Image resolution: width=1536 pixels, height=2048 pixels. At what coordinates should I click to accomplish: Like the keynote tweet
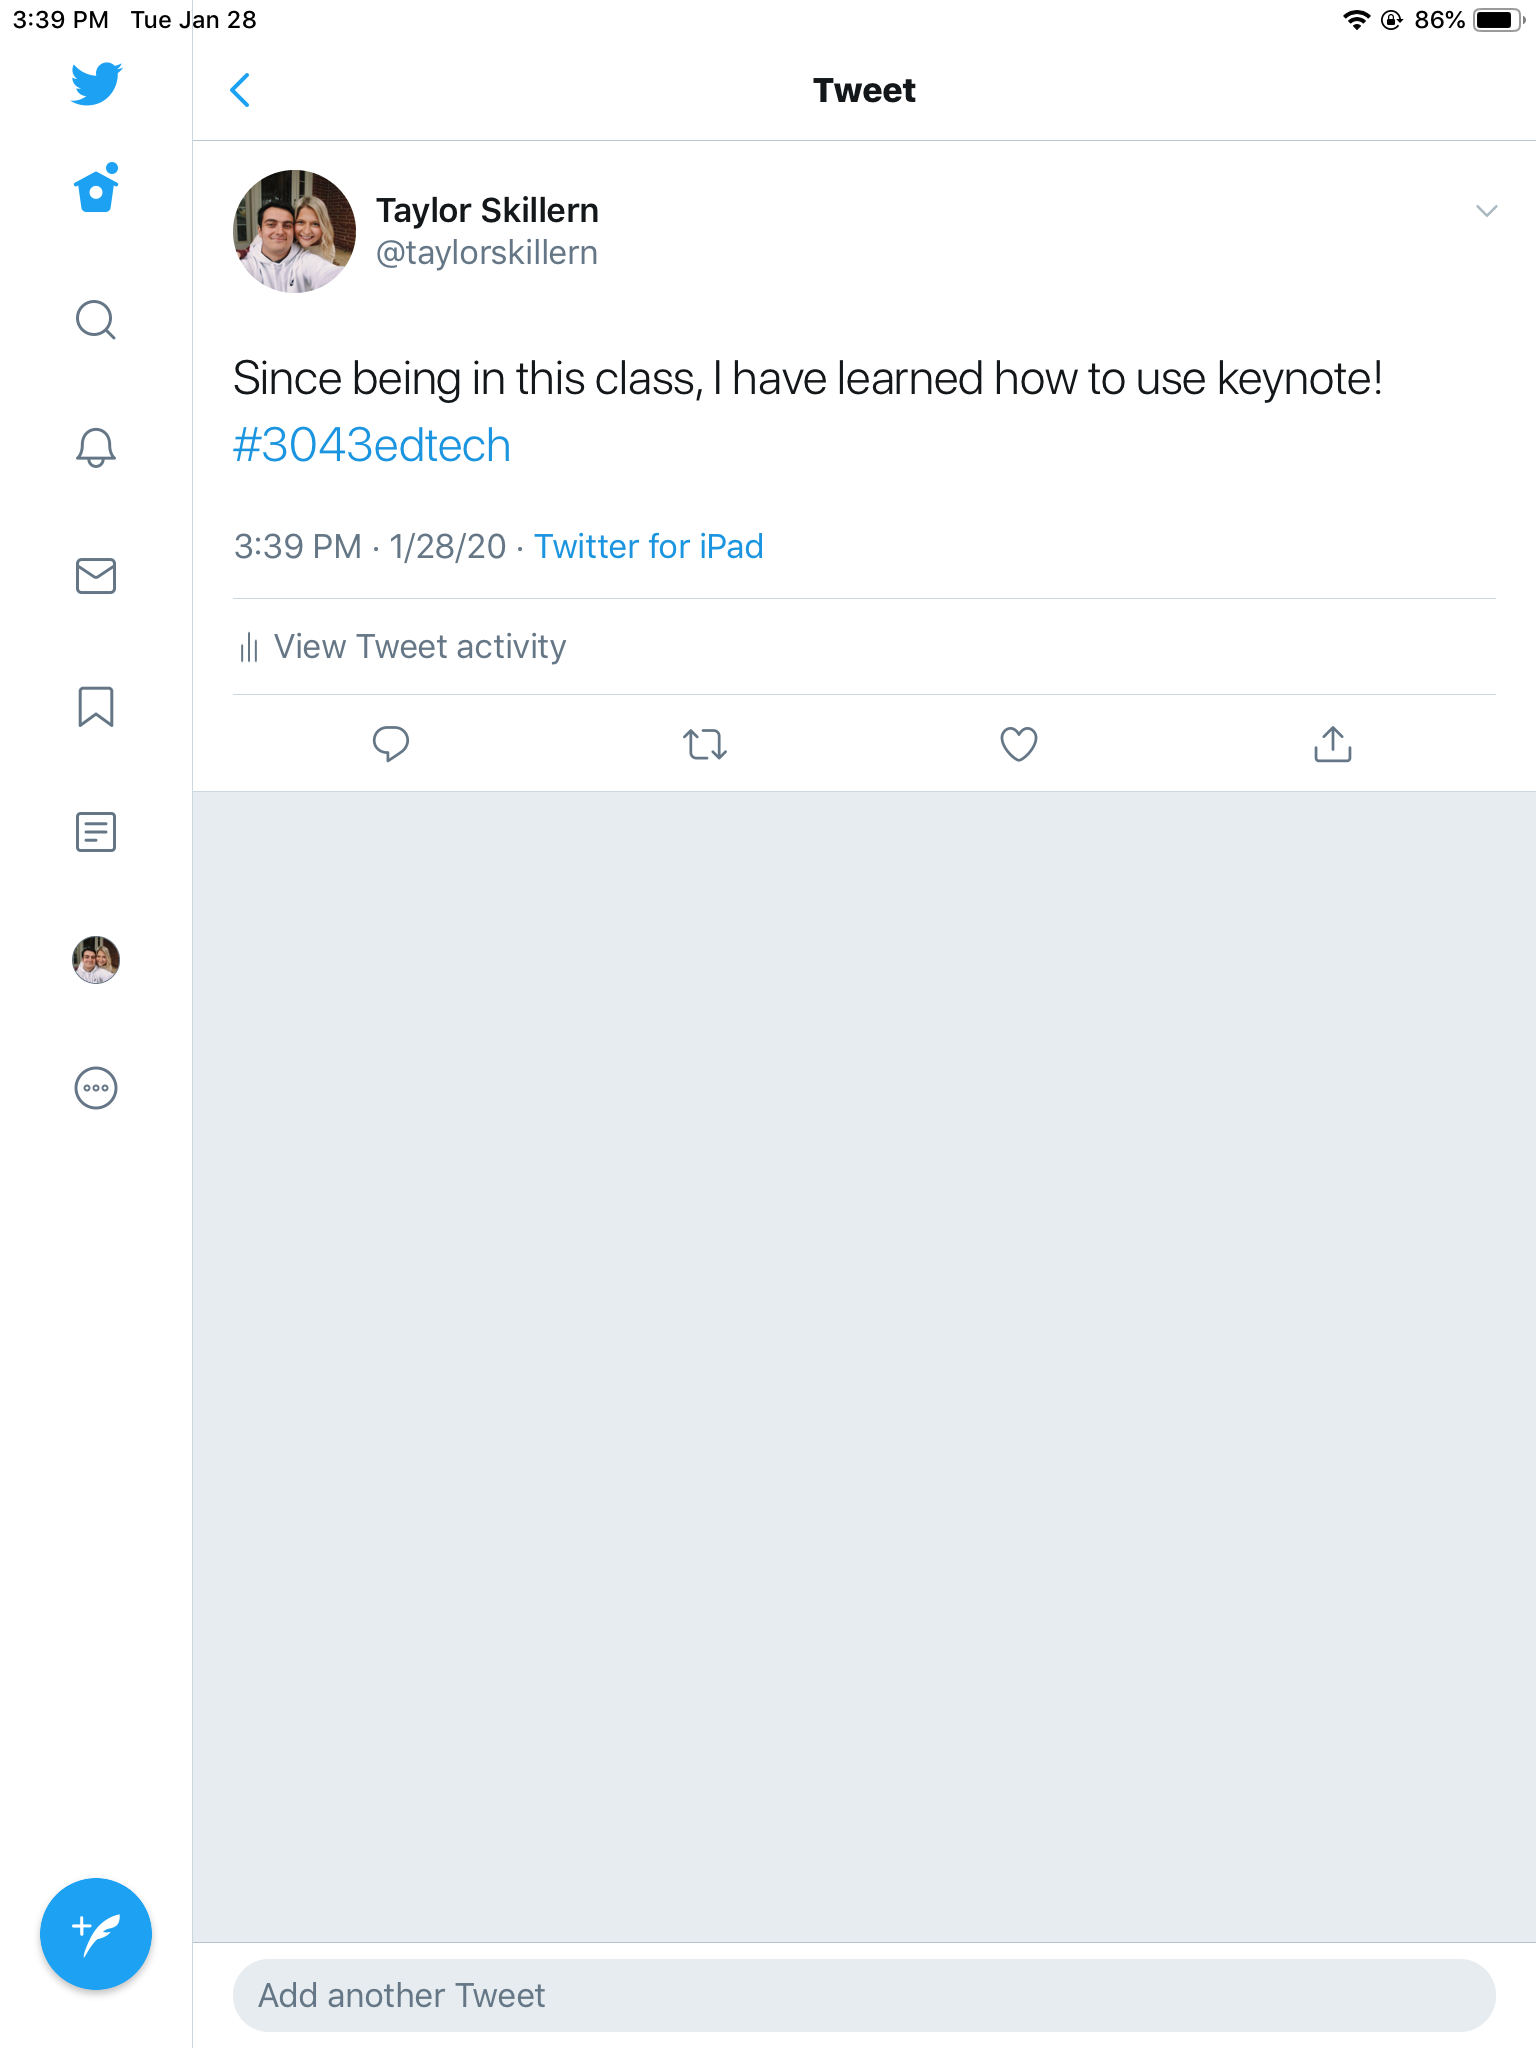pyautogui.click(x=1018, y=744)
